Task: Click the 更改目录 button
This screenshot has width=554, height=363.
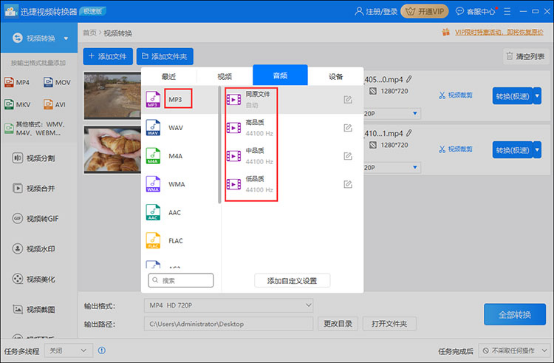Action: point(338,324)
